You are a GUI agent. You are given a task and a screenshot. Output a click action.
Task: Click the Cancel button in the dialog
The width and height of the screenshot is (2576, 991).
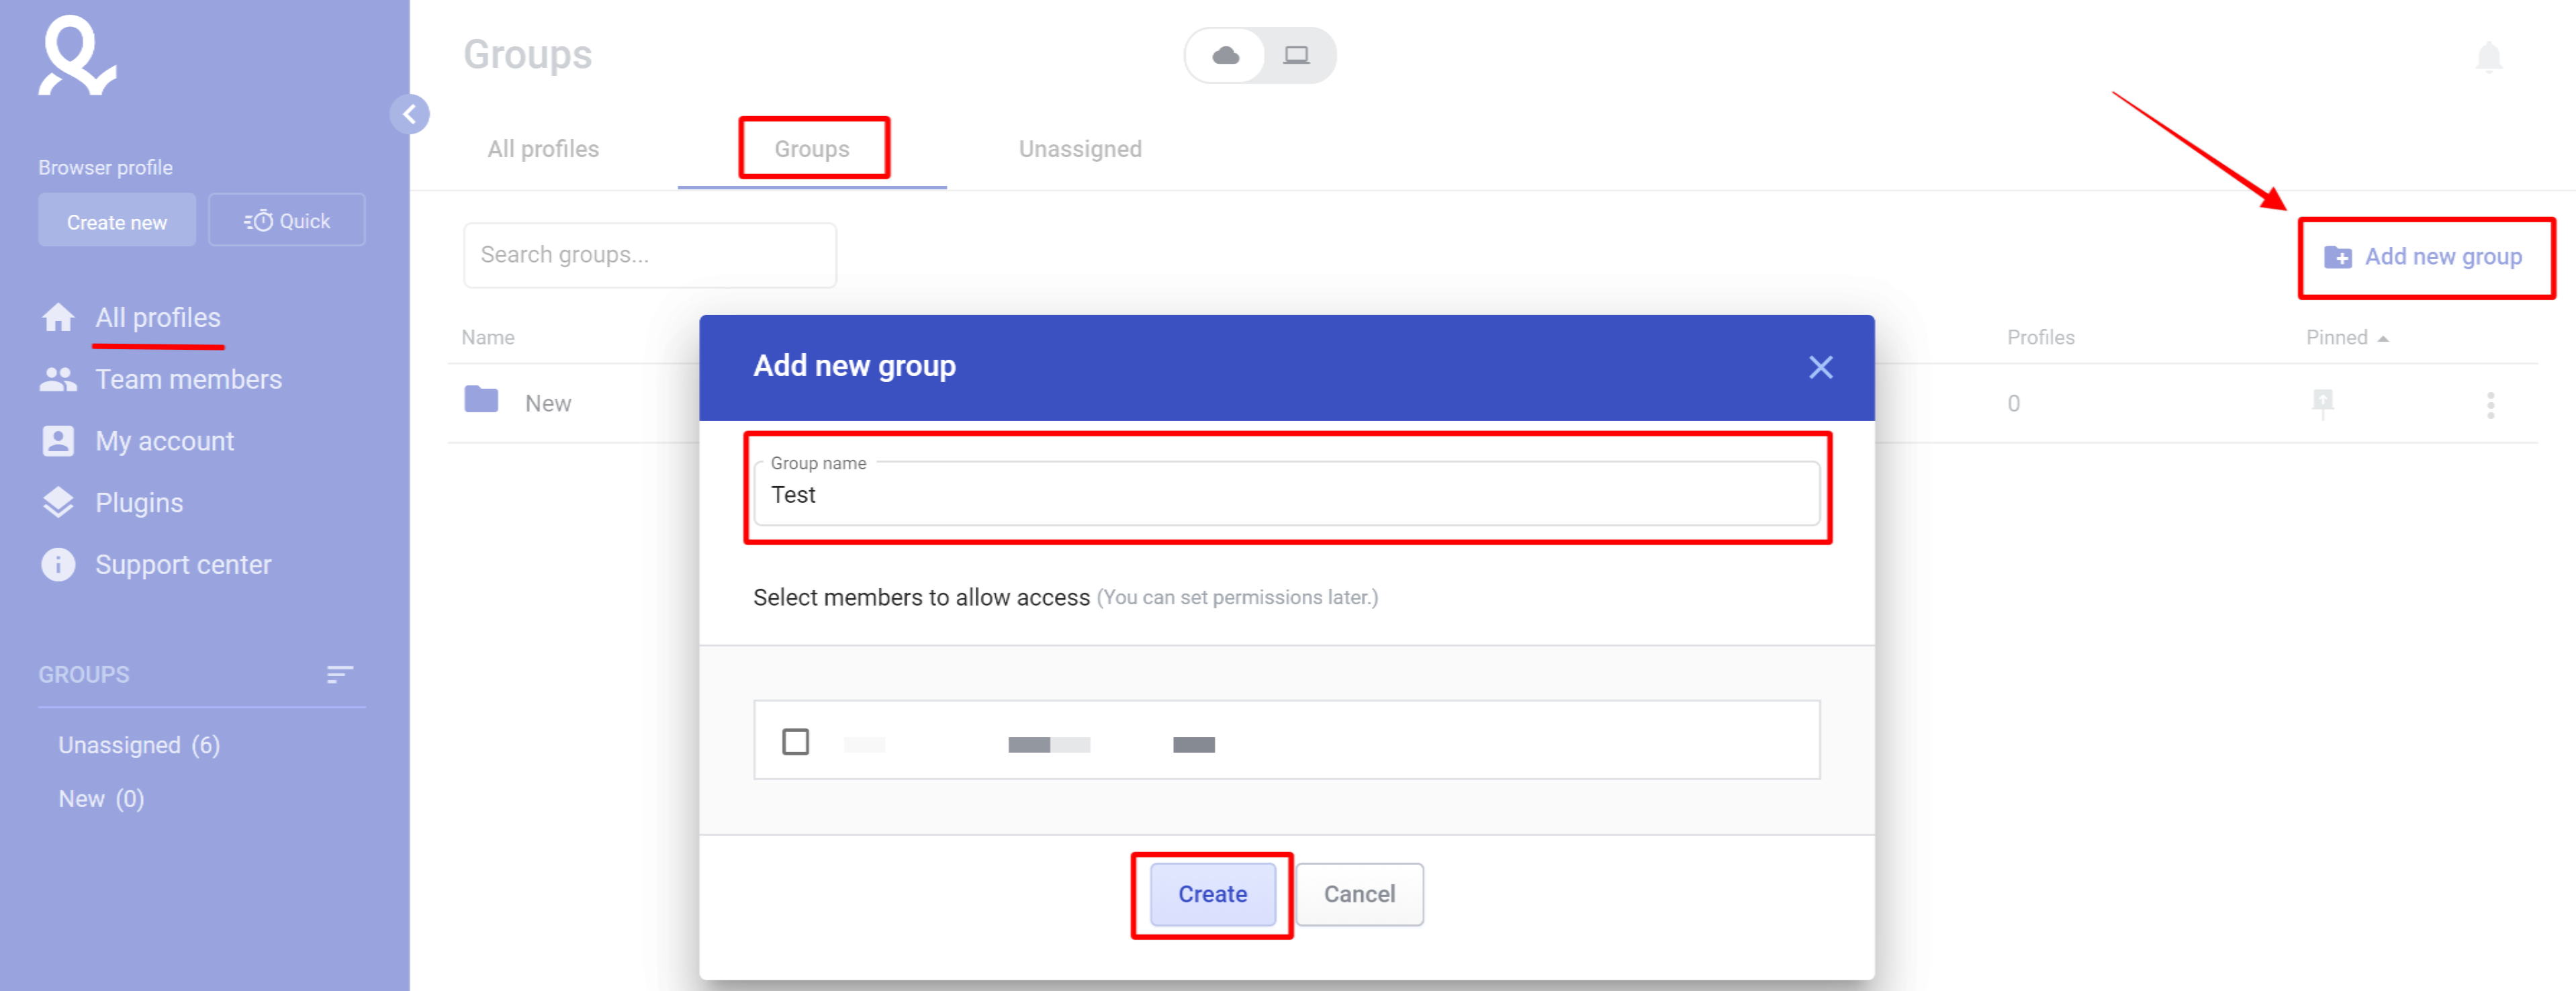1360,894
